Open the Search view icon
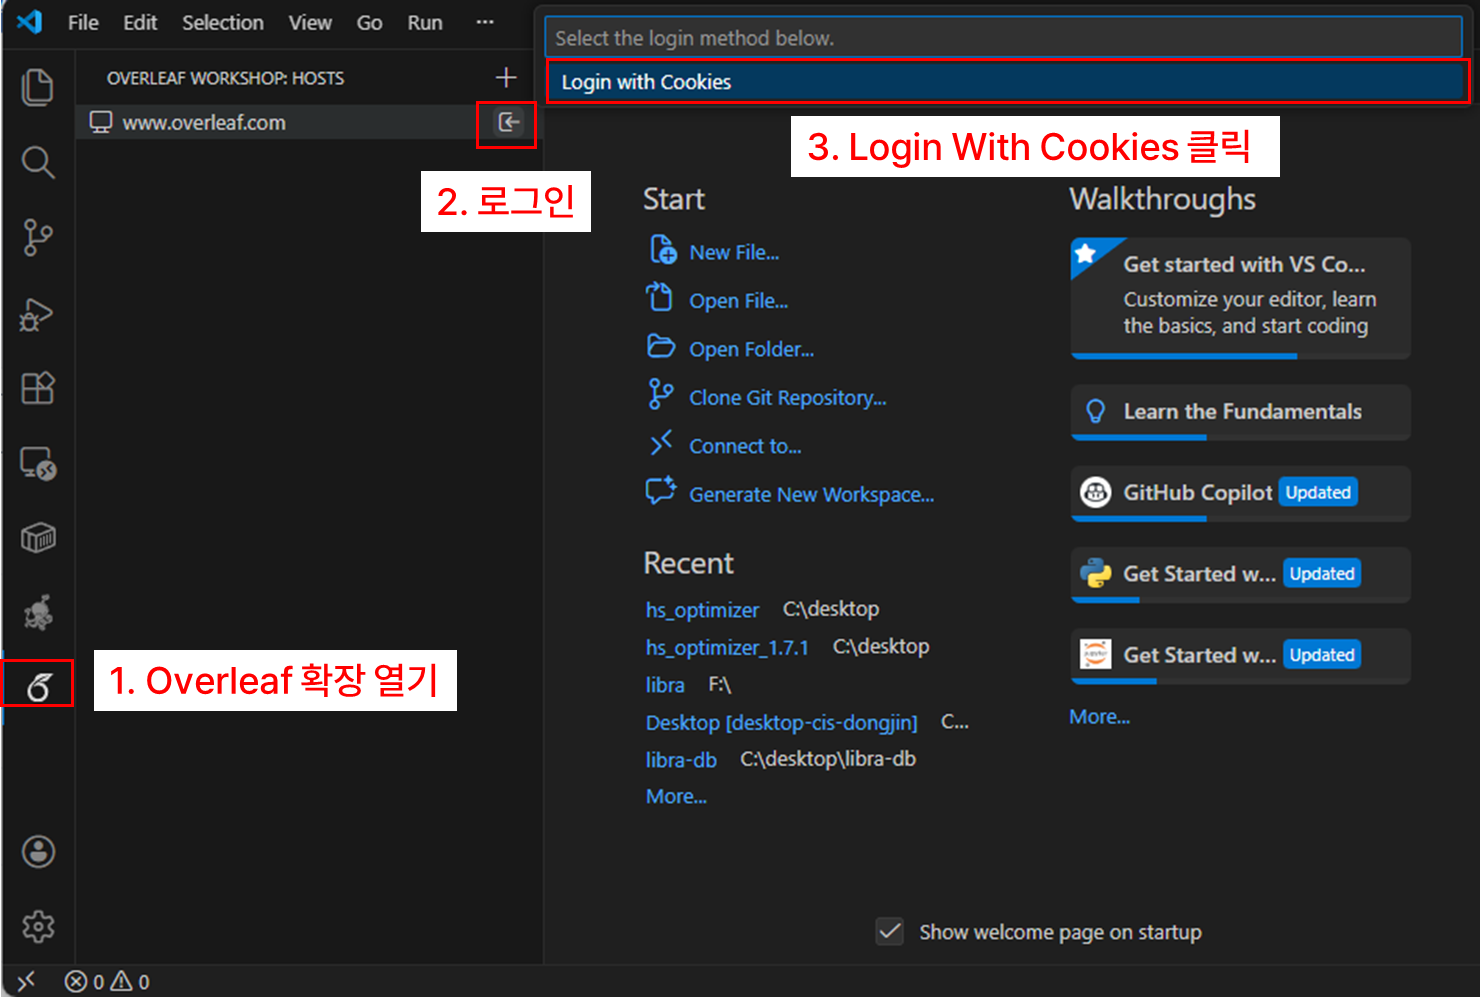Image resolution: width=1480 pixels, height=997 pixels. click(x=37, y=162)
